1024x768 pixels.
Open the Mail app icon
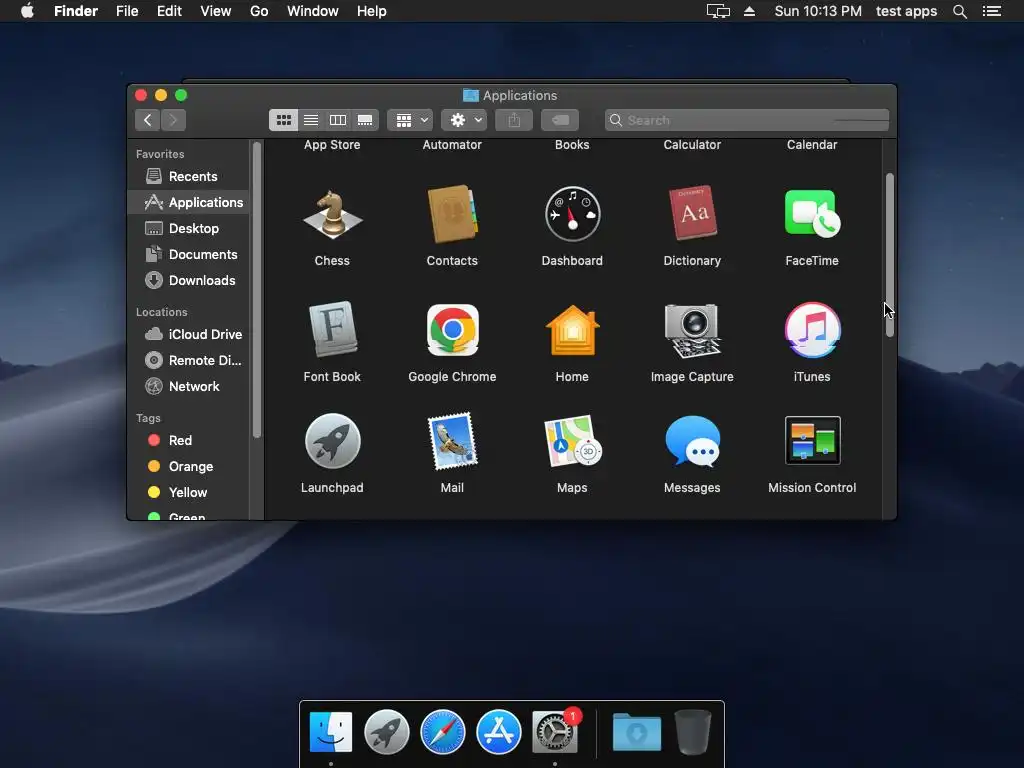coord(452,441)
